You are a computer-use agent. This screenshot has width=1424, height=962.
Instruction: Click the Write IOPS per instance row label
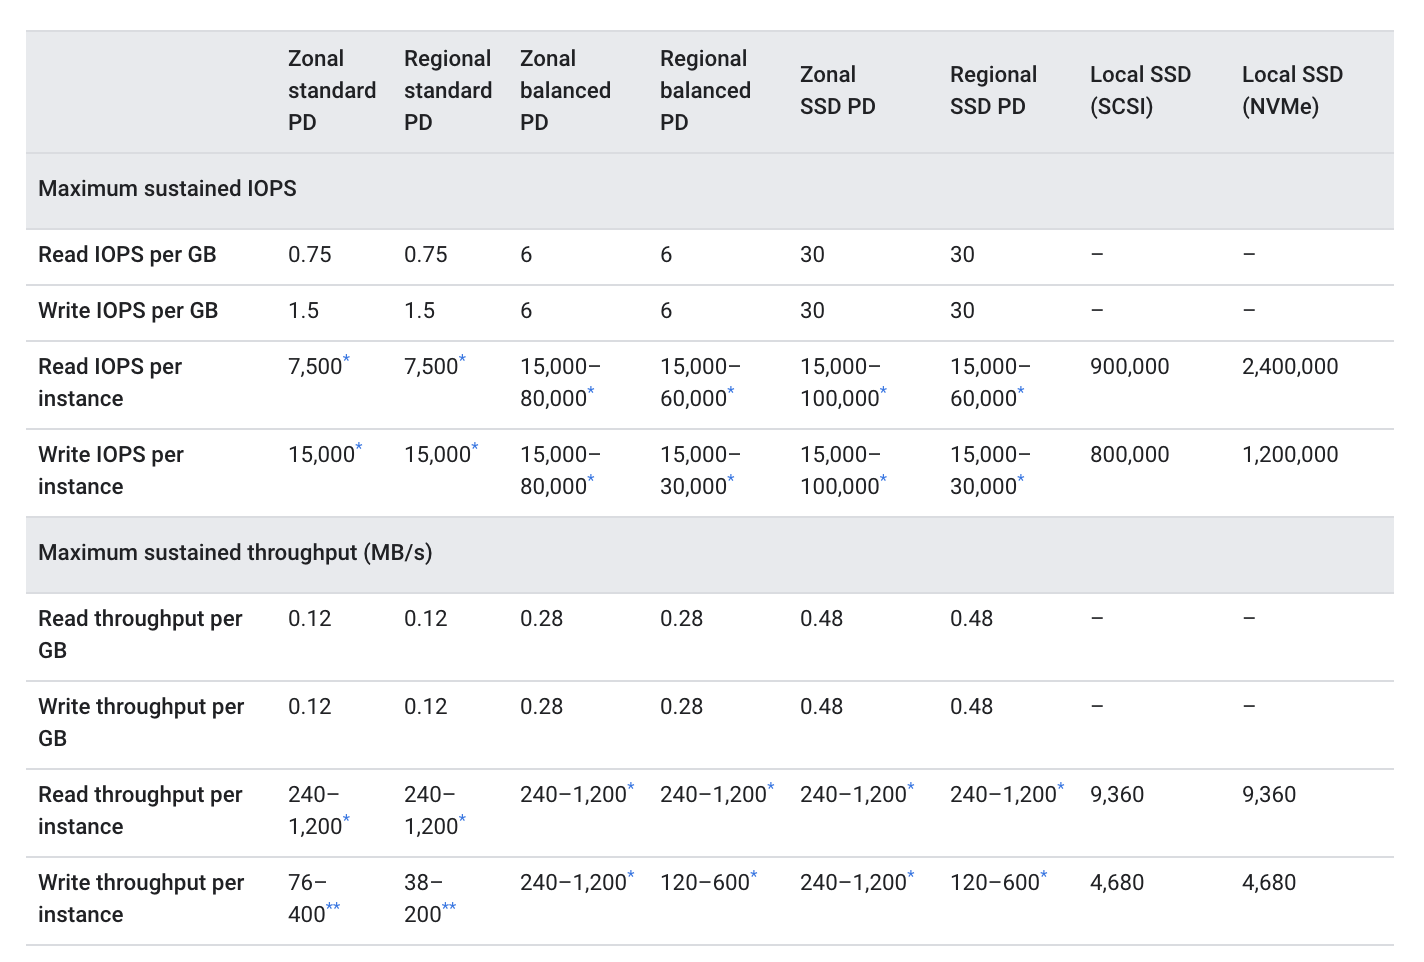pyautogui.click(x=111, y=470)
